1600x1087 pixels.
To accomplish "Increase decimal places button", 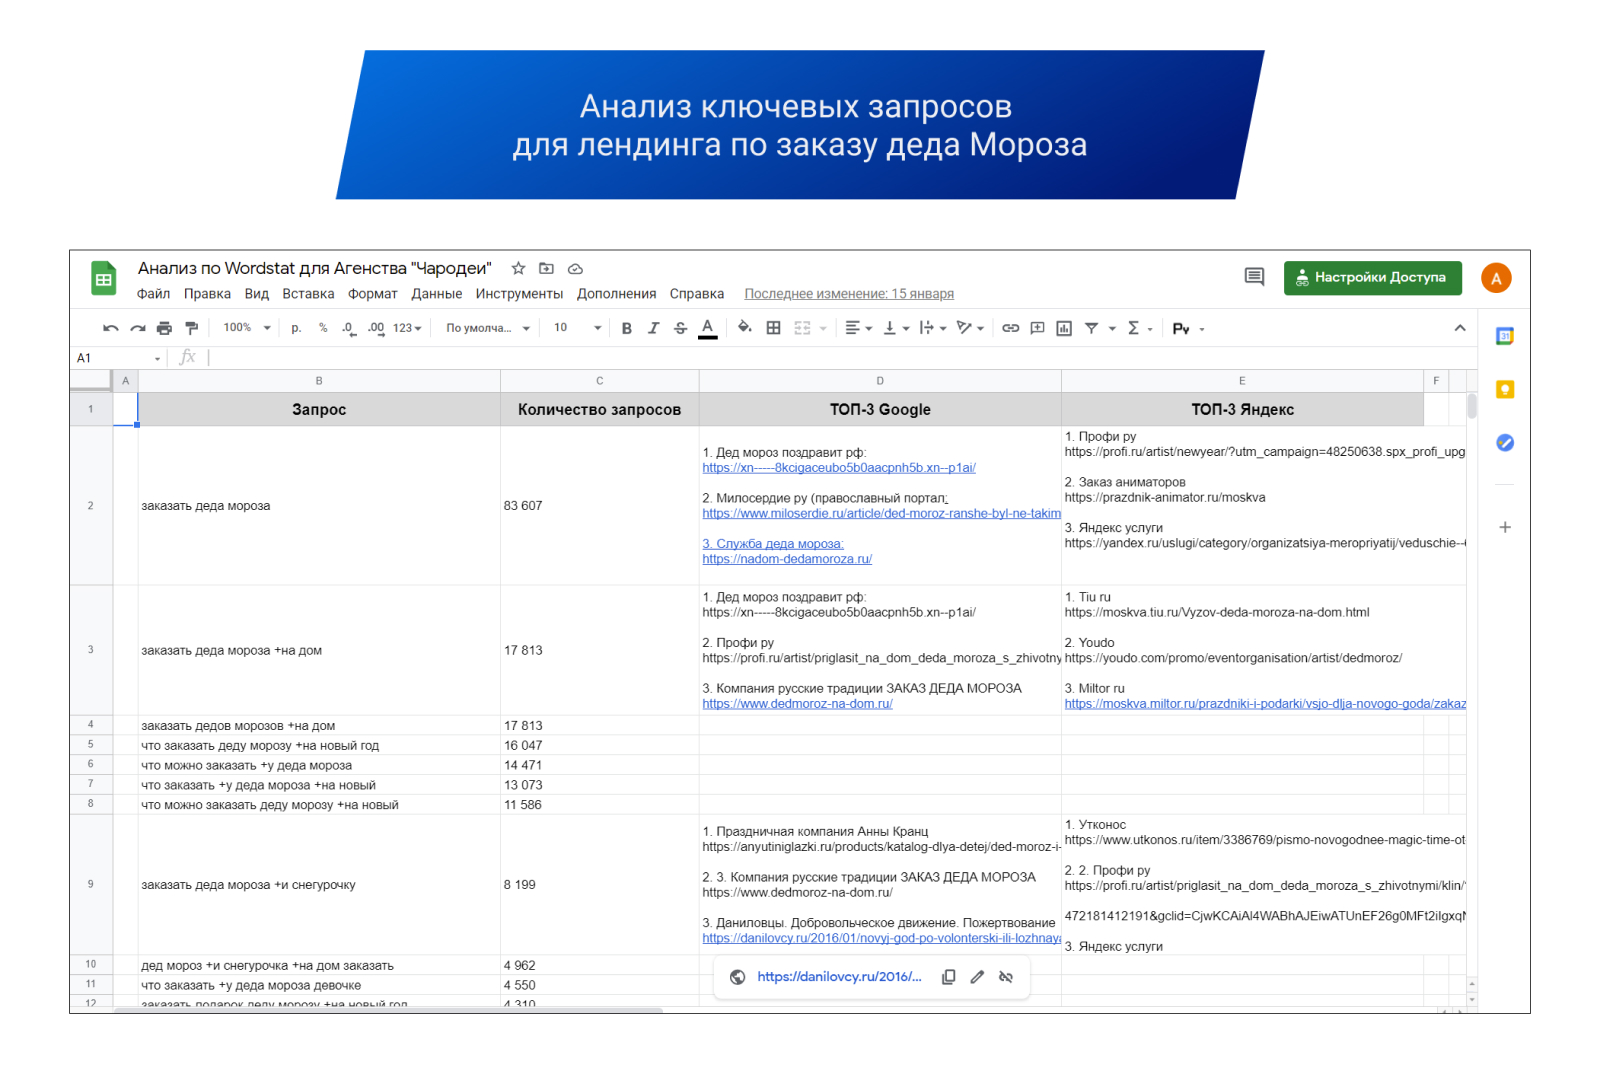I will [x=376, y=328].
